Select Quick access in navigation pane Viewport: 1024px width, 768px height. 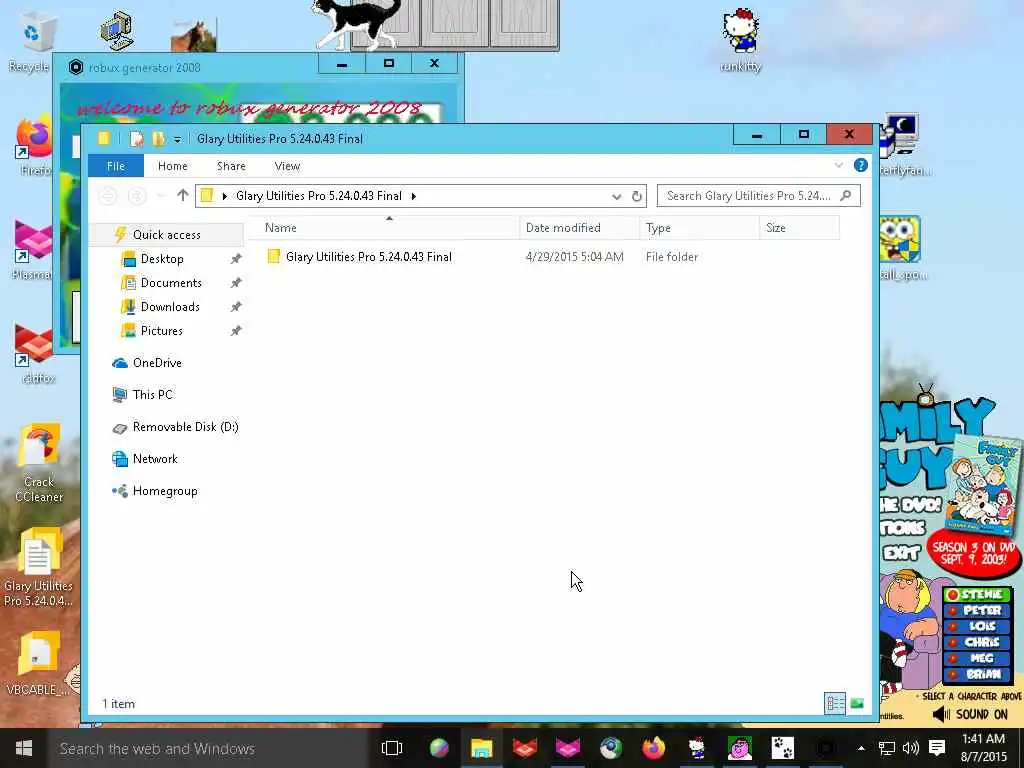click(x=167, y=234)
